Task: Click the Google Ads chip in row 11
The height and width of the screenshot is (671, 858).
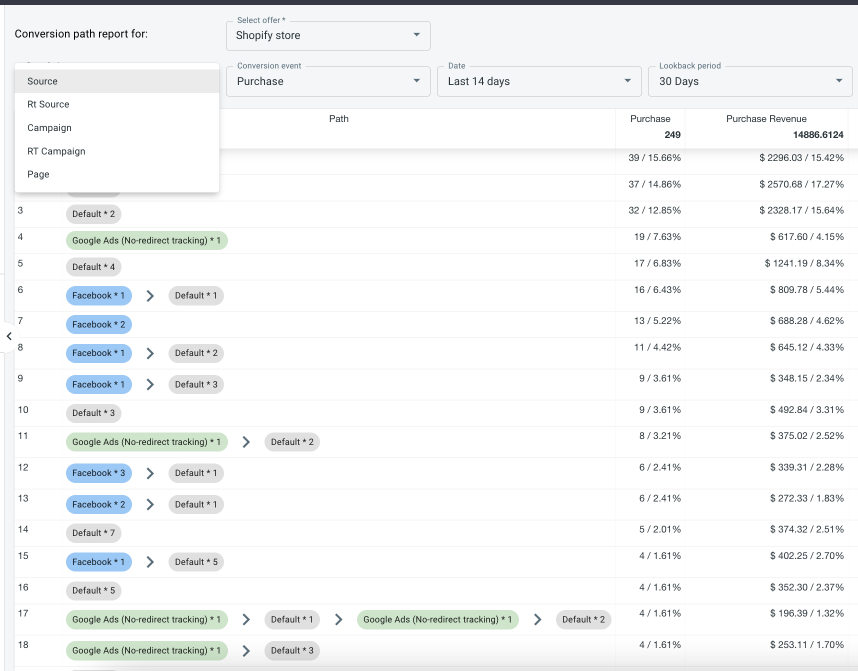Action: pyautogui.click(x=147, y=442)
